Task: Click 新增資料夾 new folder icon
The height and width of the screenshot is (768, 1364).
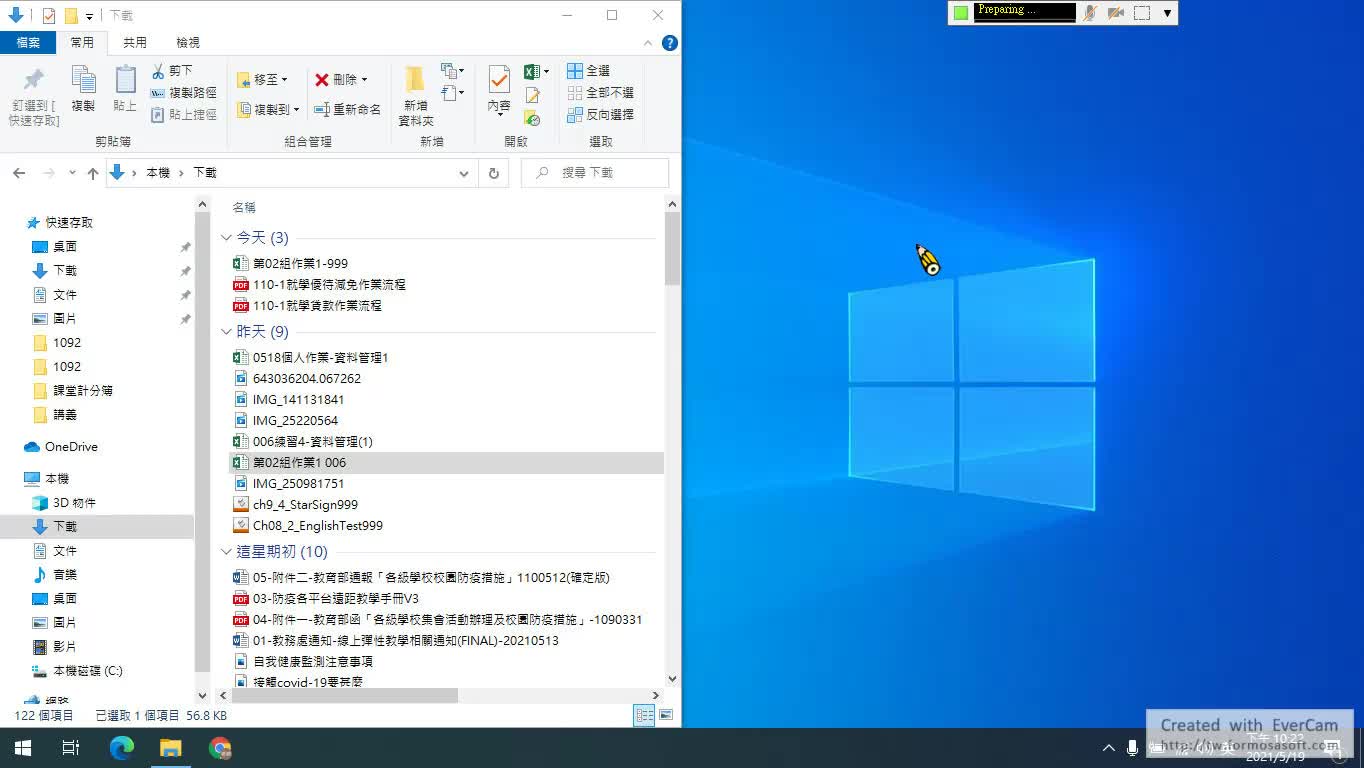Action: (x=415, y=79)
